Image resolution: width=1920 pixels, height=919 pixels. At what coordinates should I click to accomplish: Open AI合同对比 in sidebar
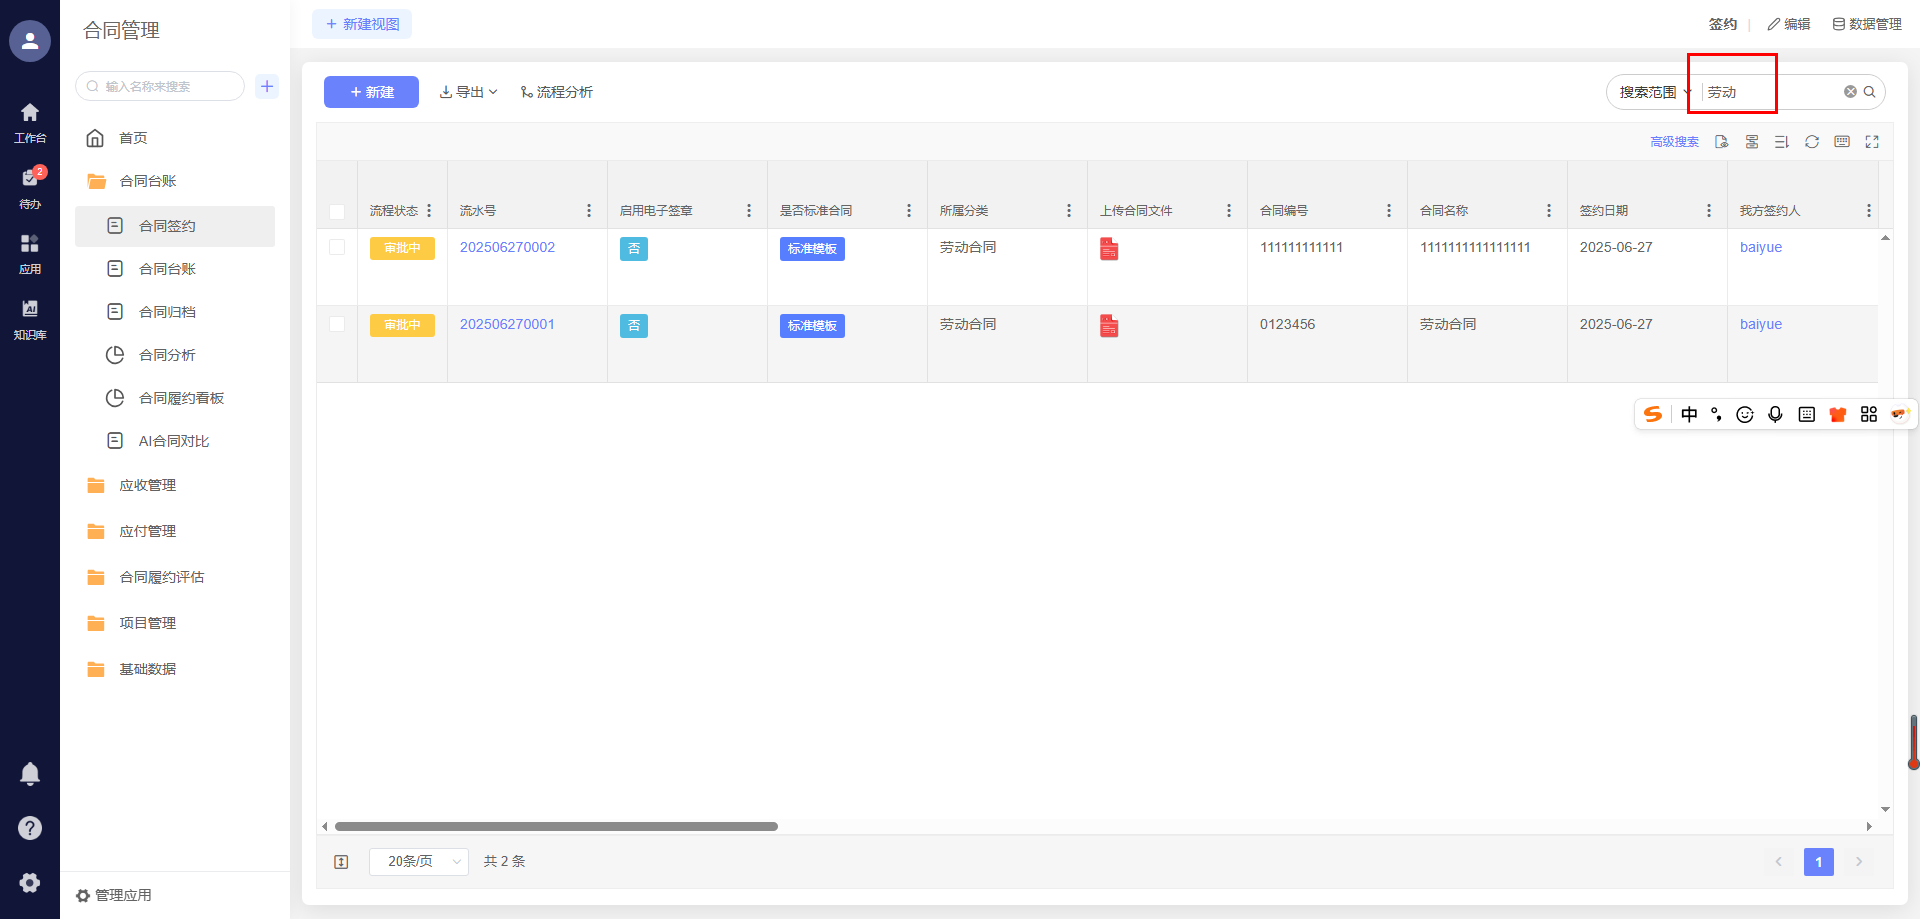click(x=173, y=441)
